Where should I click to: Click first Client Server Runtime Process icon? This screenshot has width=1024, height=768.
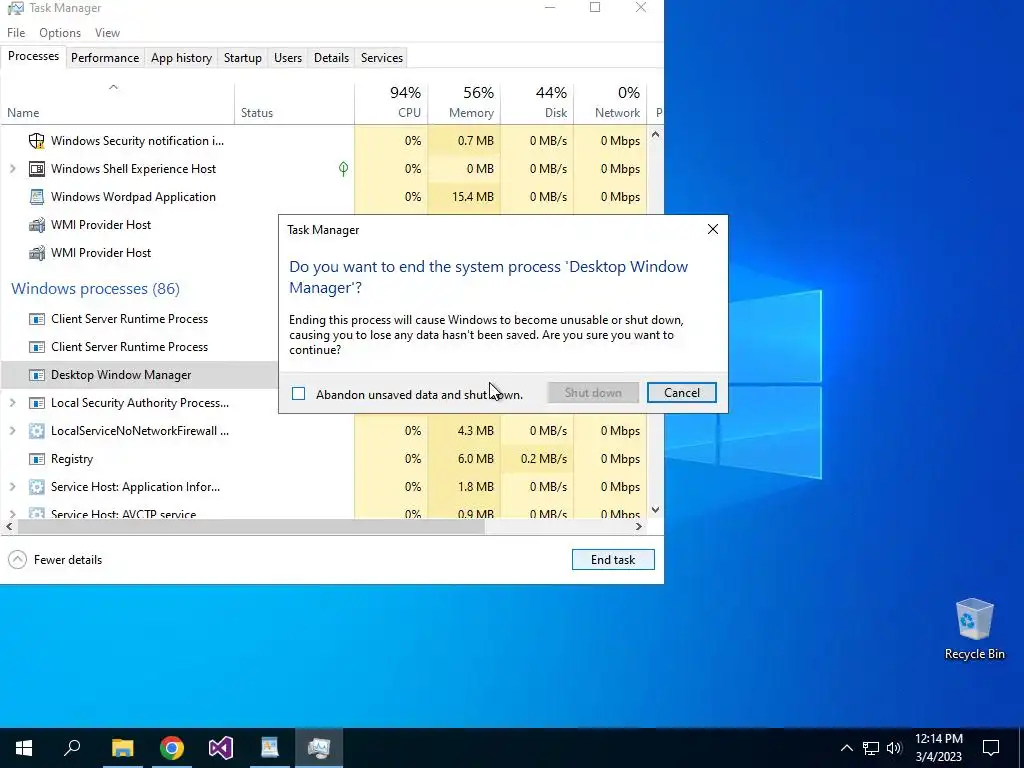tap(37, 319)
